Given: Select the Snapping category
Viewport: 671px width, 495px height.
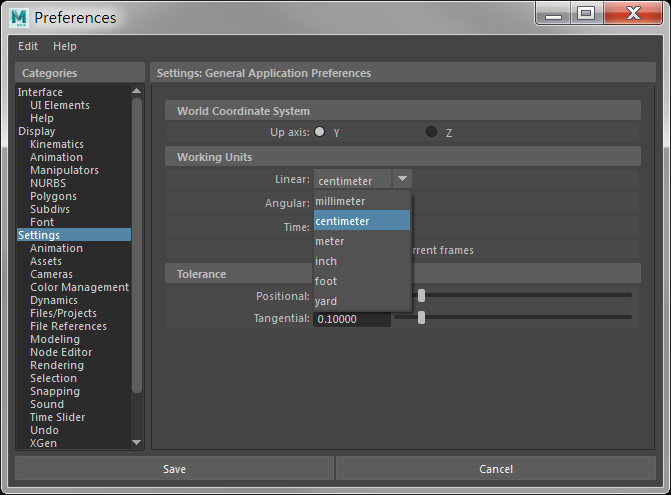Looking at the screenshot, I should click(x=55, y=391).
